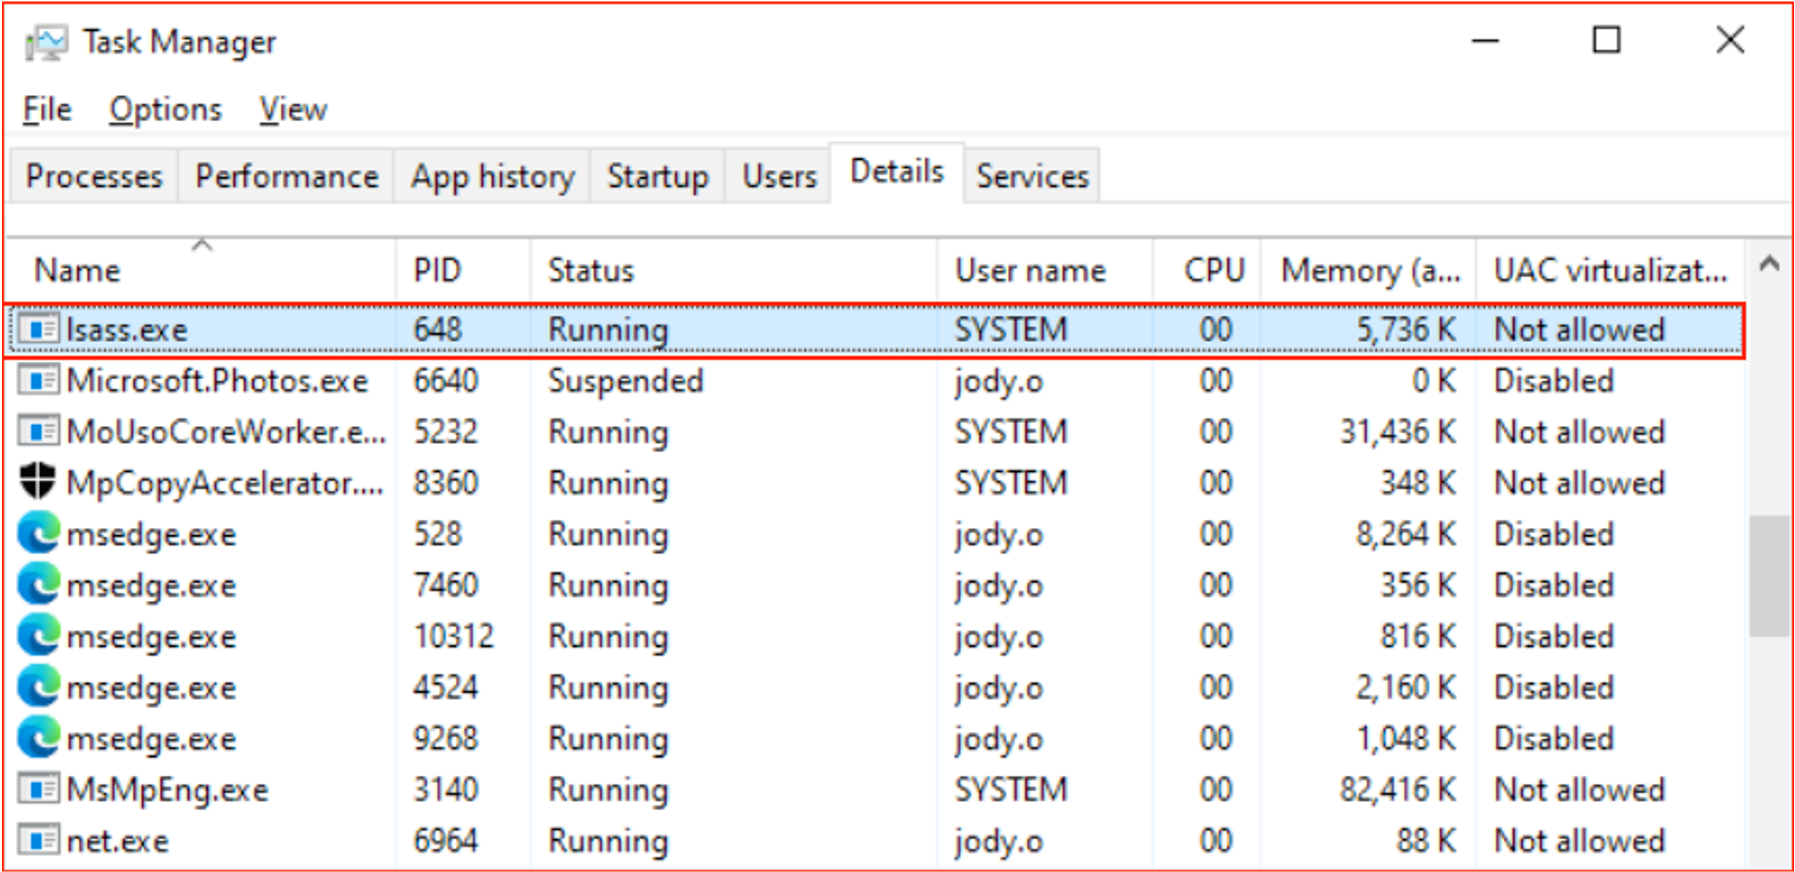Select the MsMpEng.exe process name
This screenshot has height=872, width=1795.
pyautogui.click(x=168, y=790)
